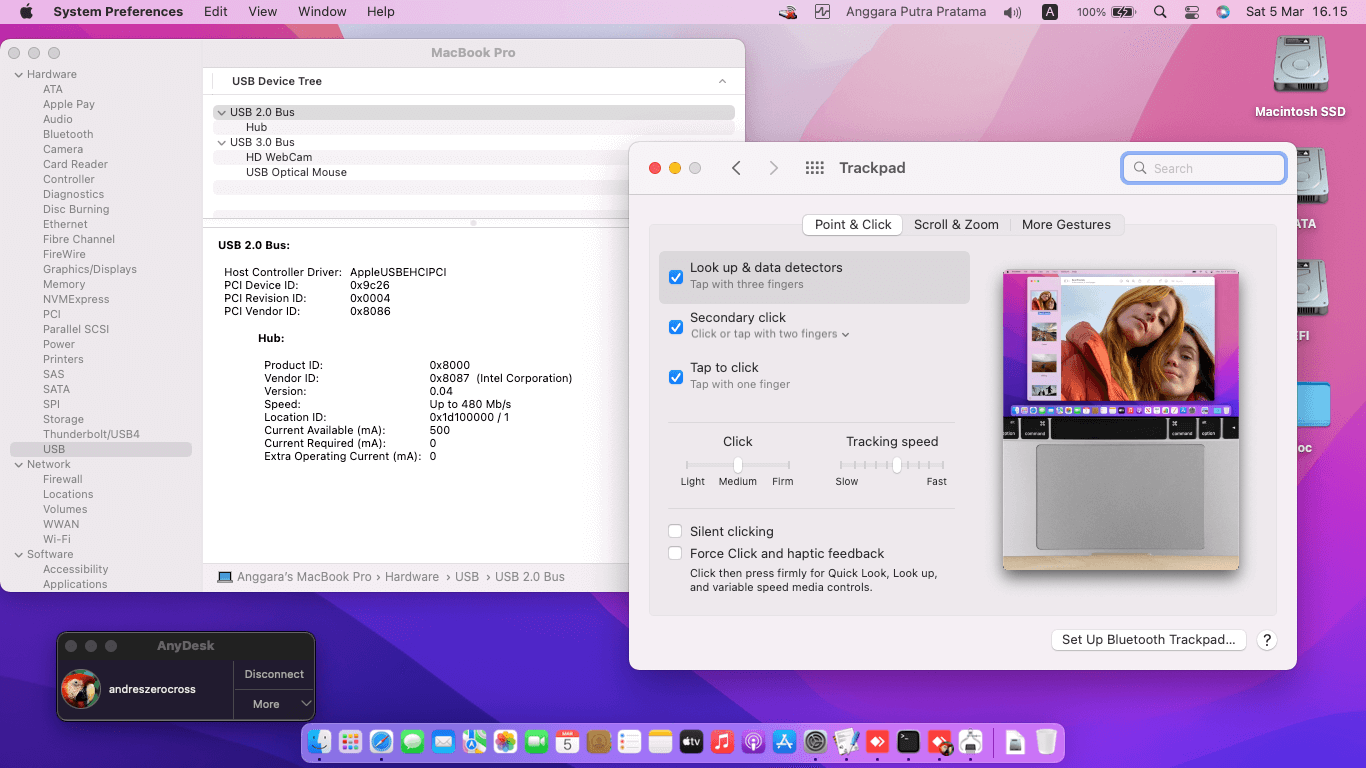Open Maps app in the Dock
The image size is (1366, 768).
click(474, 742)
